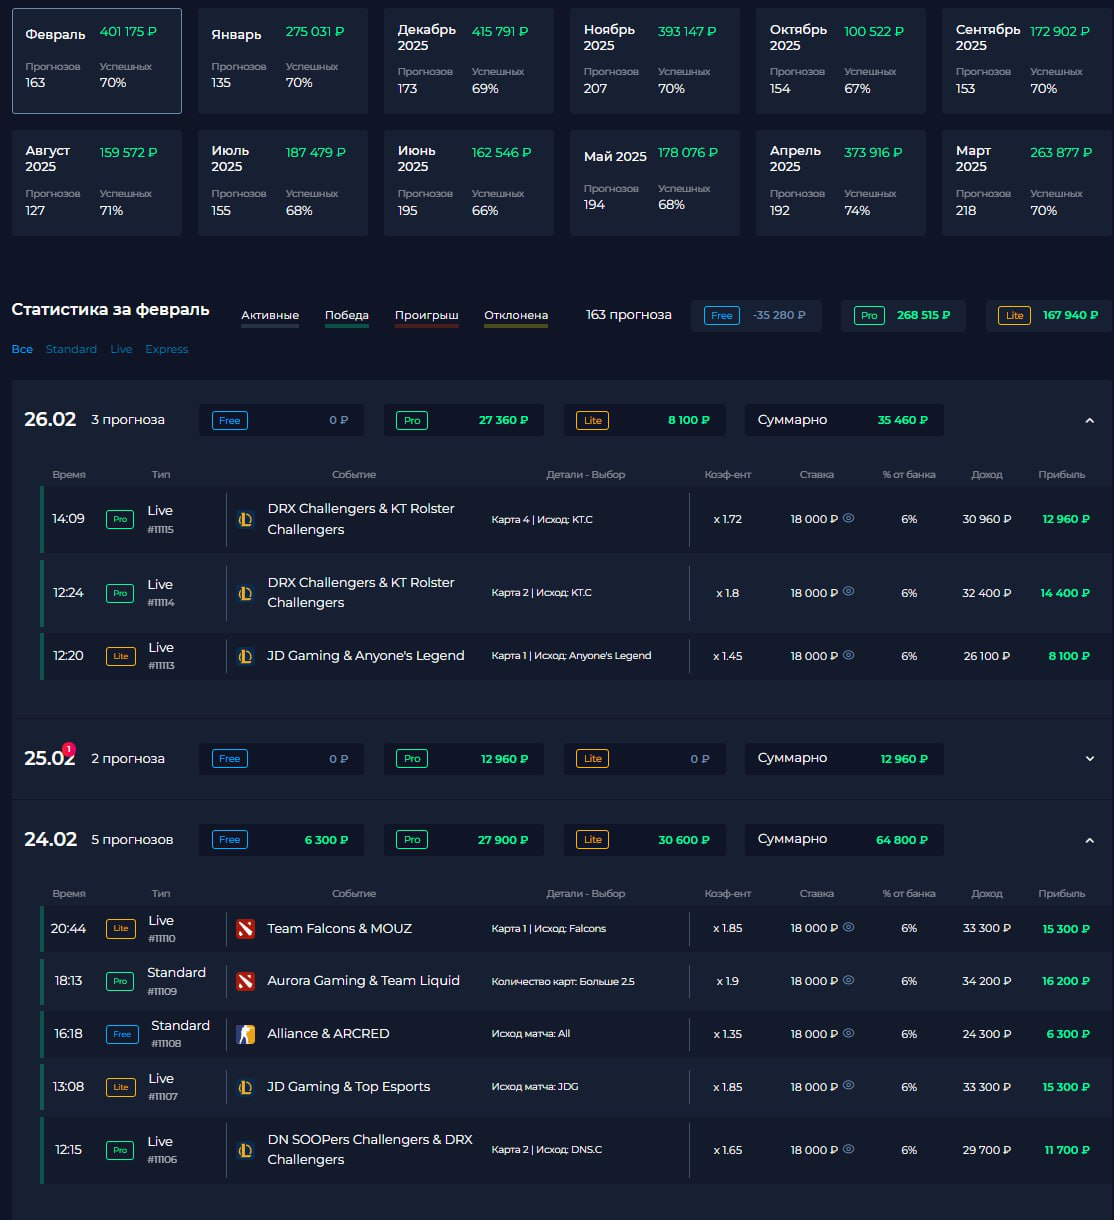Click the Free badge in the 16:18 Alliance row
Screen dimensions: 1114x1220
(122, 1034)
